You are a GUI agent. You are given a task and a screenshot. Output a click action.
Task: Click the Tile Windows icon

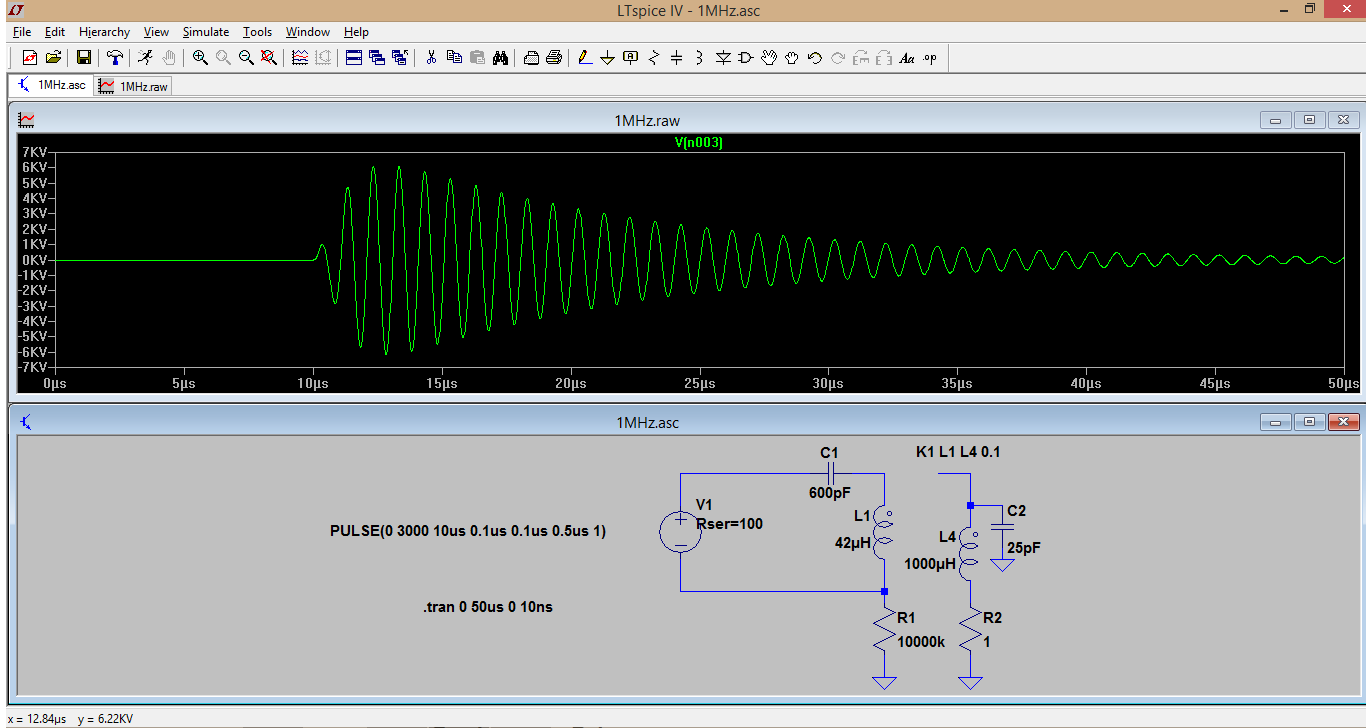coord(354,58)
